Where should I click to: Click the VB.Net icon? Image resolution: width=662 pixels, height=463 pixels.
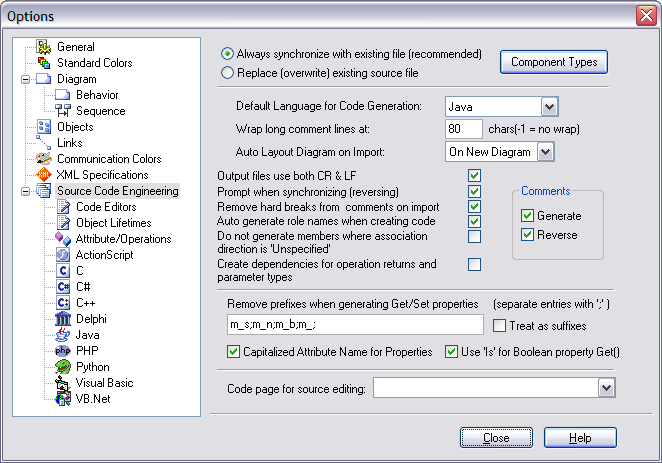pos(63,399)
